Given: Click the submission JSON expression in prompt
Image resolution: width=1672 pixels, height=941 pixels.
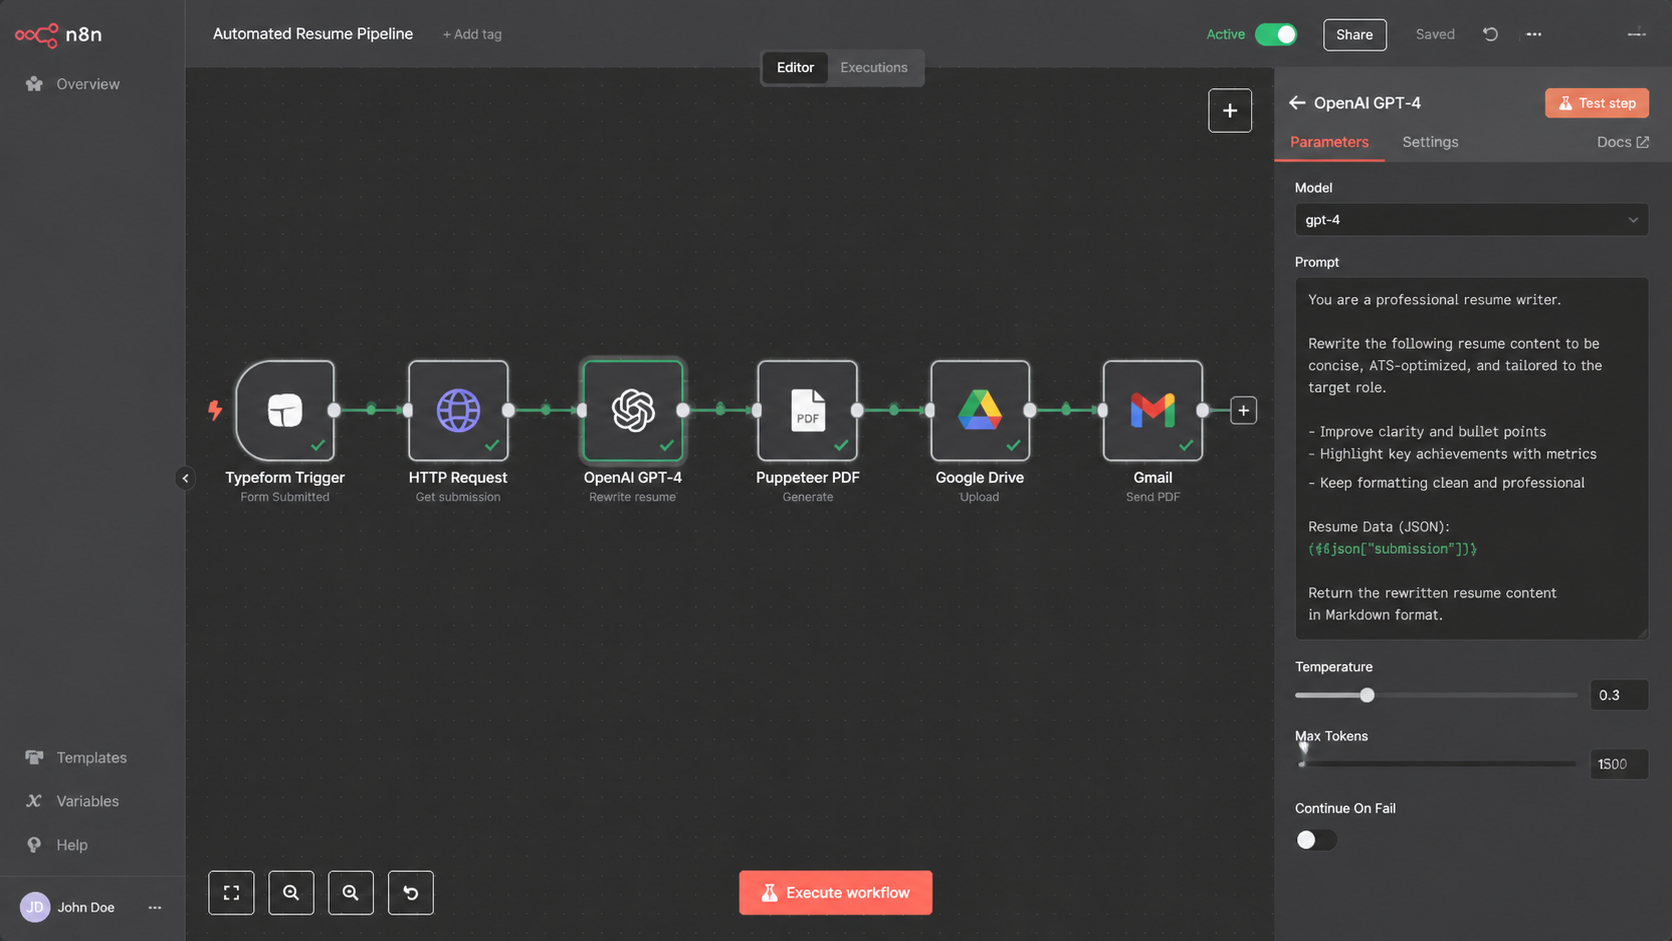Looking at the screenshot, I should tap(1392, 549).
